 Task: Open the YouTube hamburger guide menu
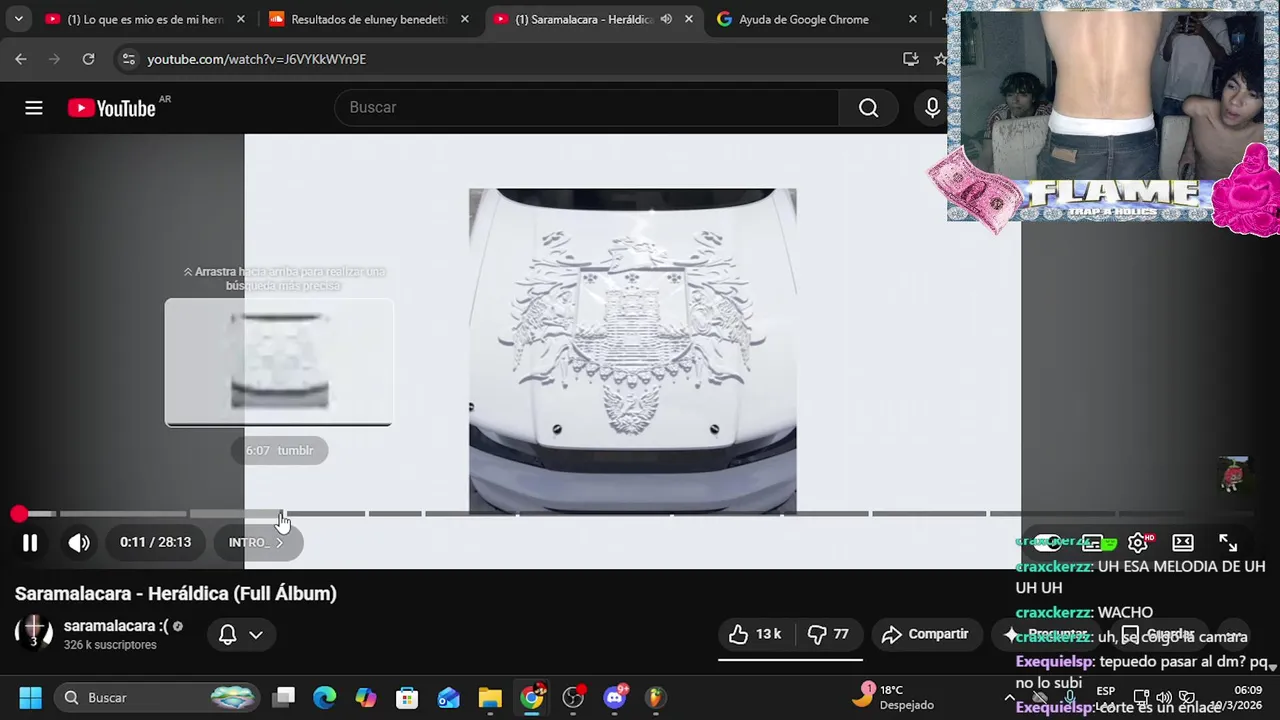[x=34, y=108]
